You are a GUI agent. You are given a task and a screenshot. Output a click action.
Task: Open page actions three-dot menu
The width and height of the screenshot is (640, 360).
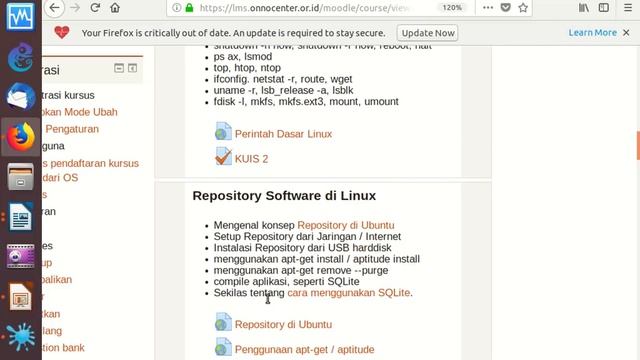488,8
